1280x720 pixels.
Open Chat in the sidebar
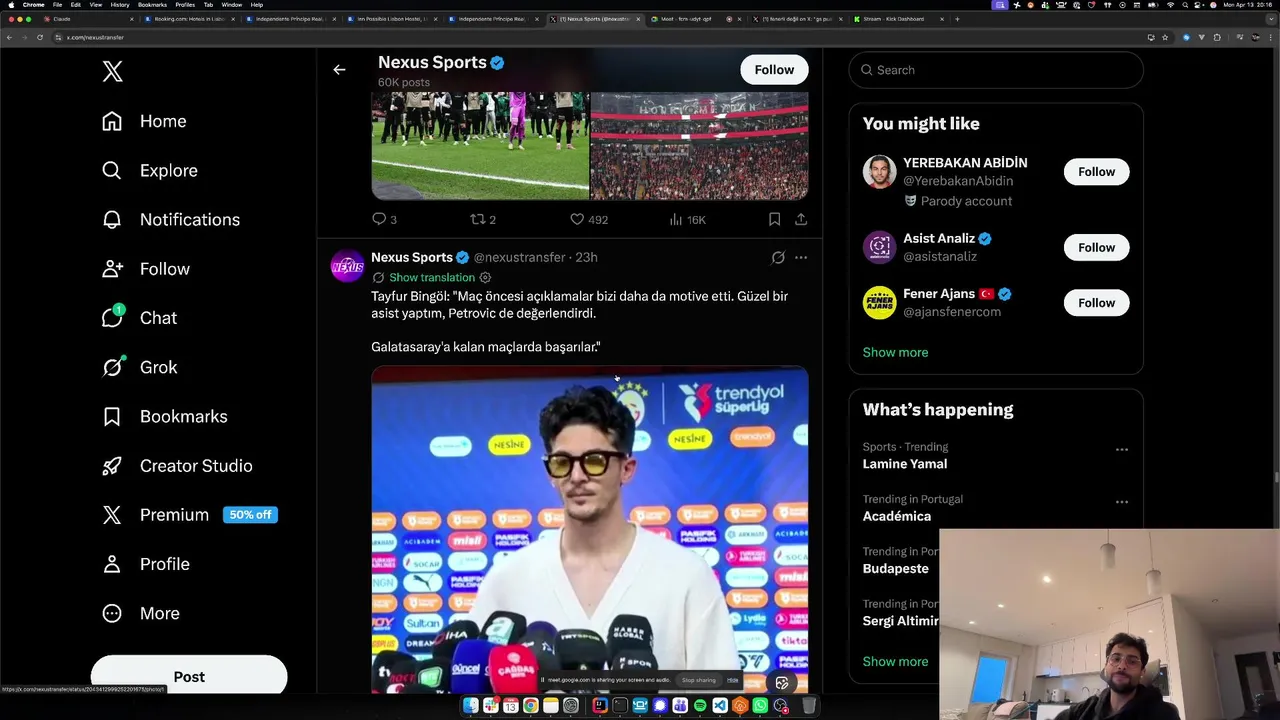[139, 317]
